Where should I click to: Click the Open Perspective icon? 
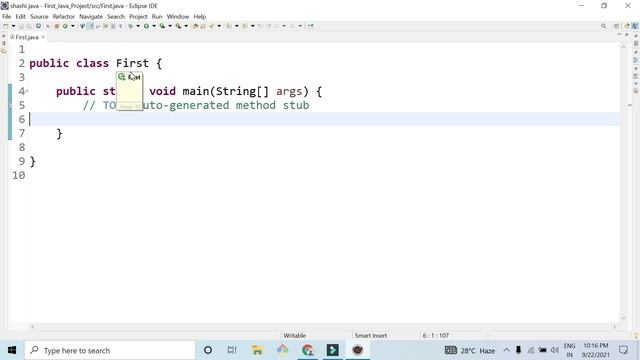pos(616,26)
